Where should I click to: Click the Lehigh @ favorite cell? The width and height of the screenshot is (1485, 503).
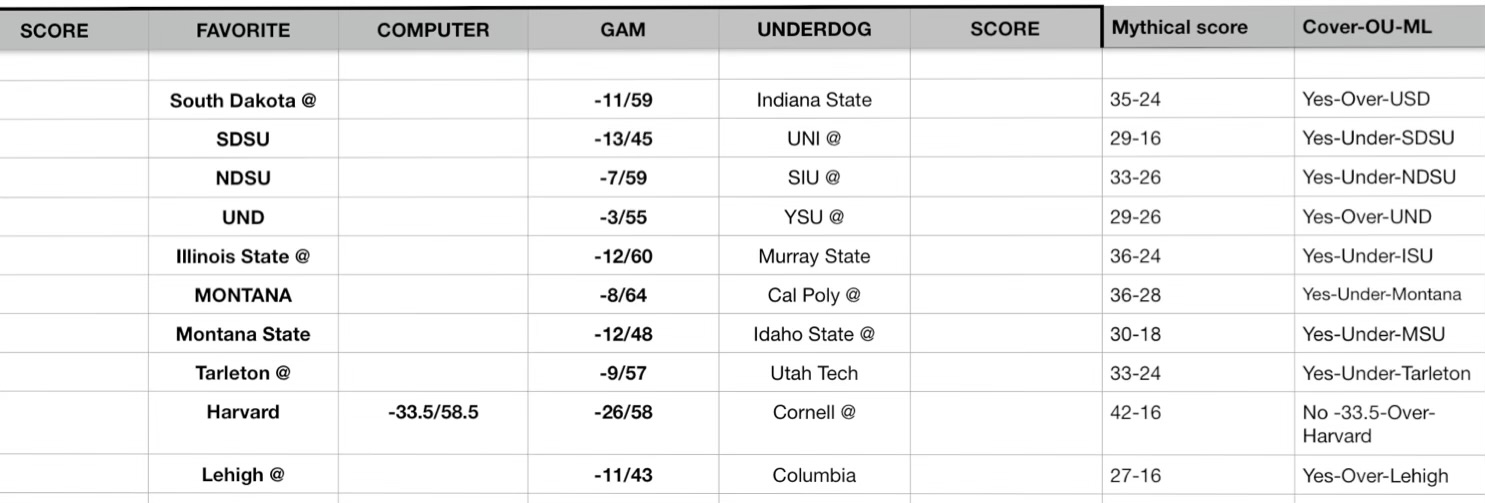(243, 476)
